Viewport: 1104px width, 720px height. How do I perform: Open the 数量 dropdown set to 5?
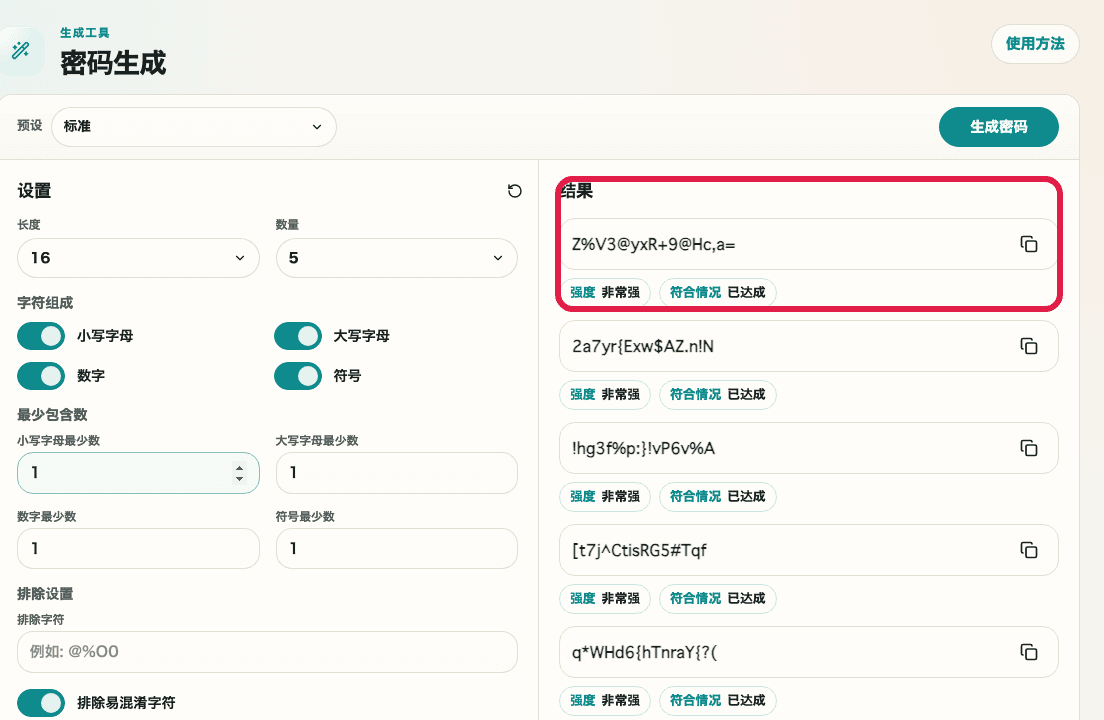pos(396,258)
